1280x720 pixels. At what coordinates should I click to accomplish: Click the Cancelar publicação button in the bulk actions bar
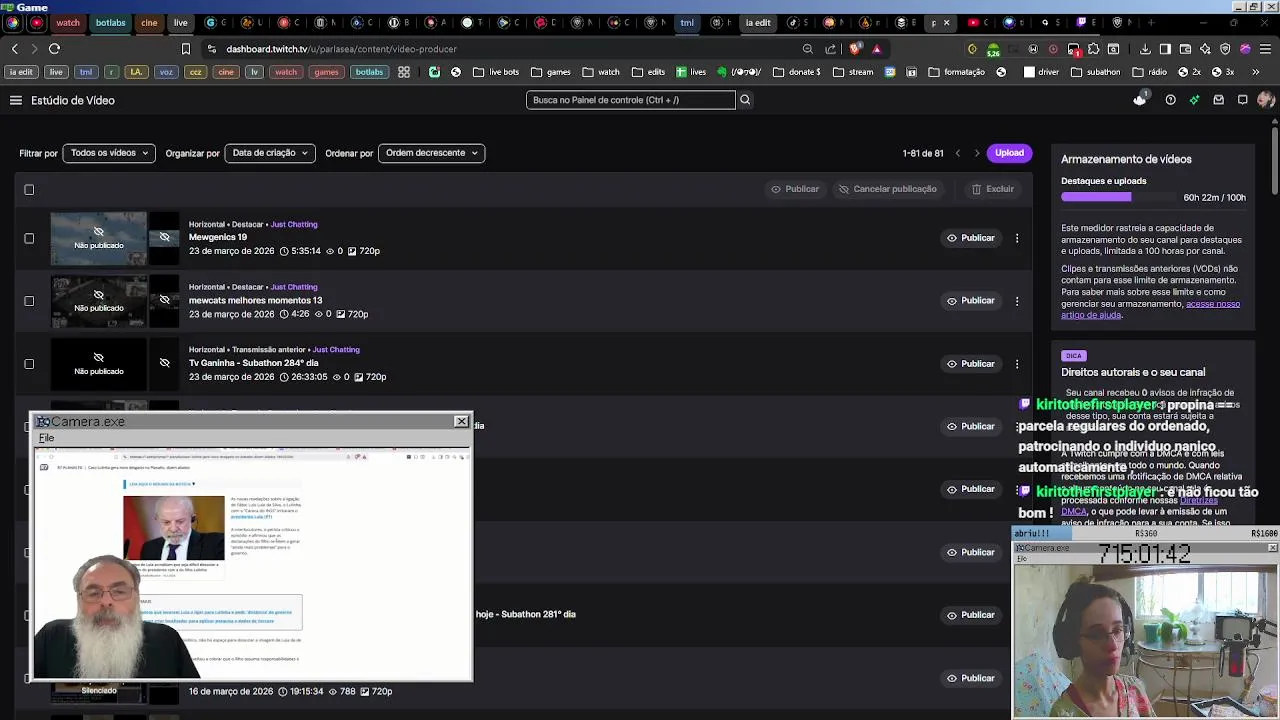click(x=888, y=189)
